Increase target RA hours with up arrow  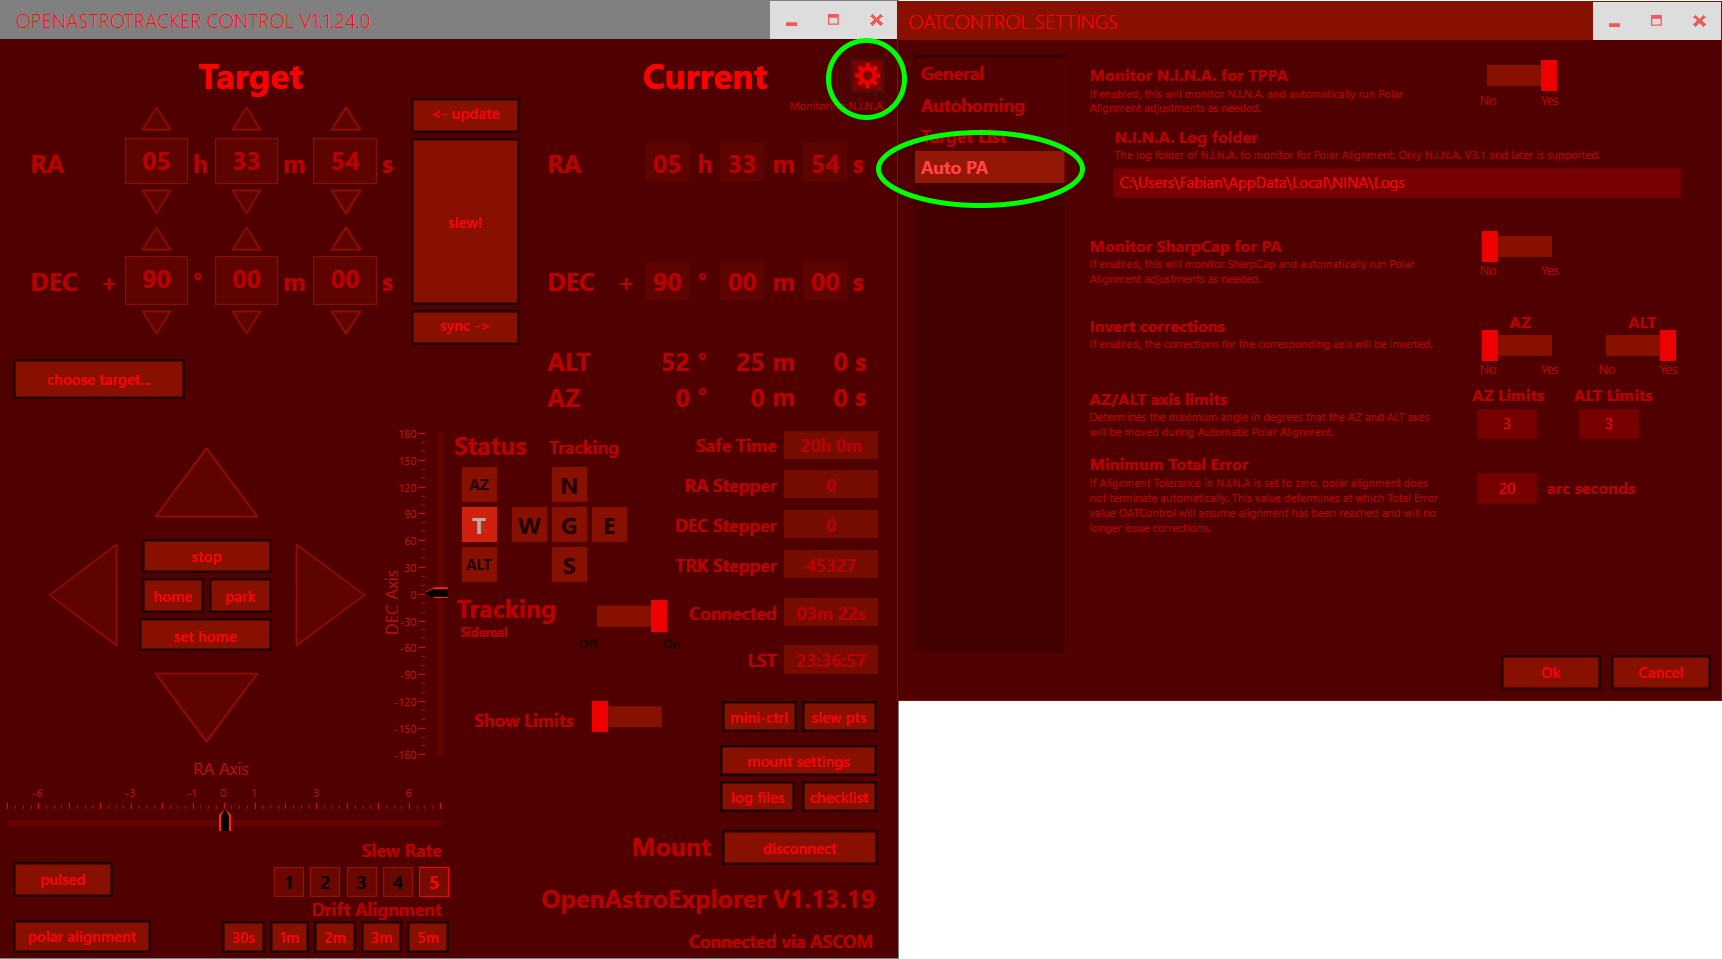pos(156,120)
